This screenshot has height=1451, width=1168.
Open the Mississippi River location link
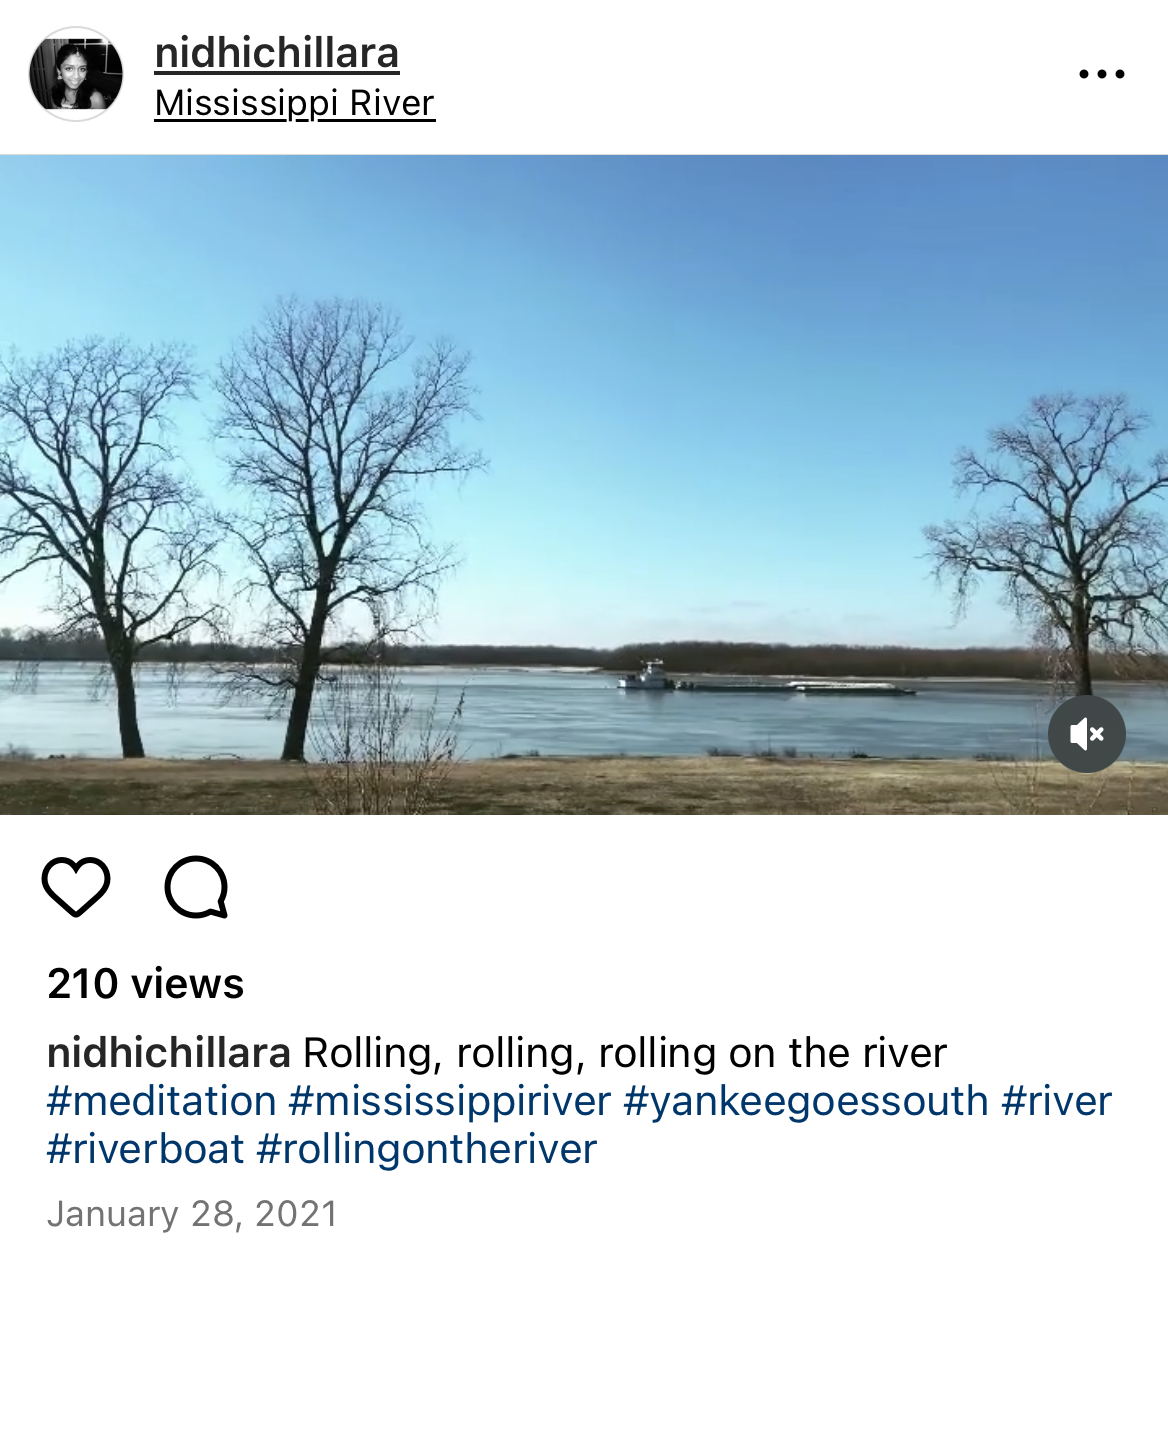tap(295, 103)
